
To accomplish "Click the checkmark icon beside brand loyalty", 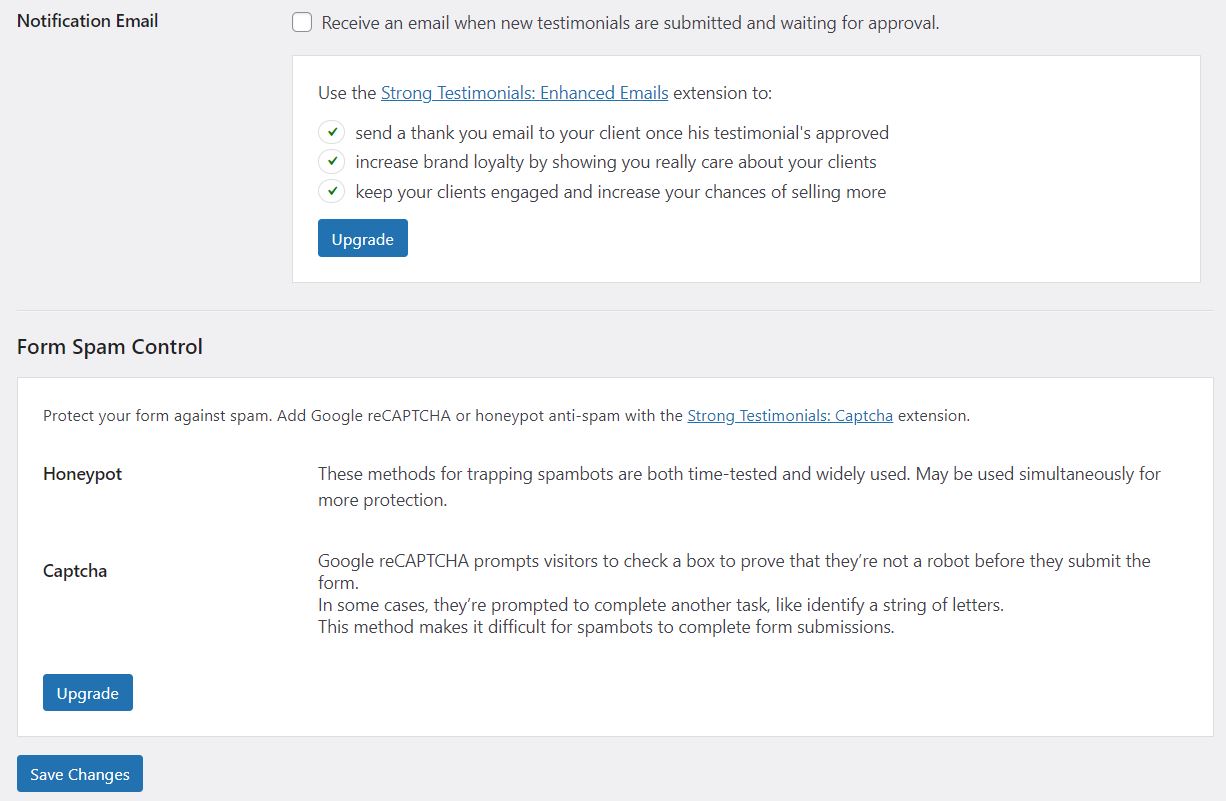I will pyautogui.click(x=331, y=162).
